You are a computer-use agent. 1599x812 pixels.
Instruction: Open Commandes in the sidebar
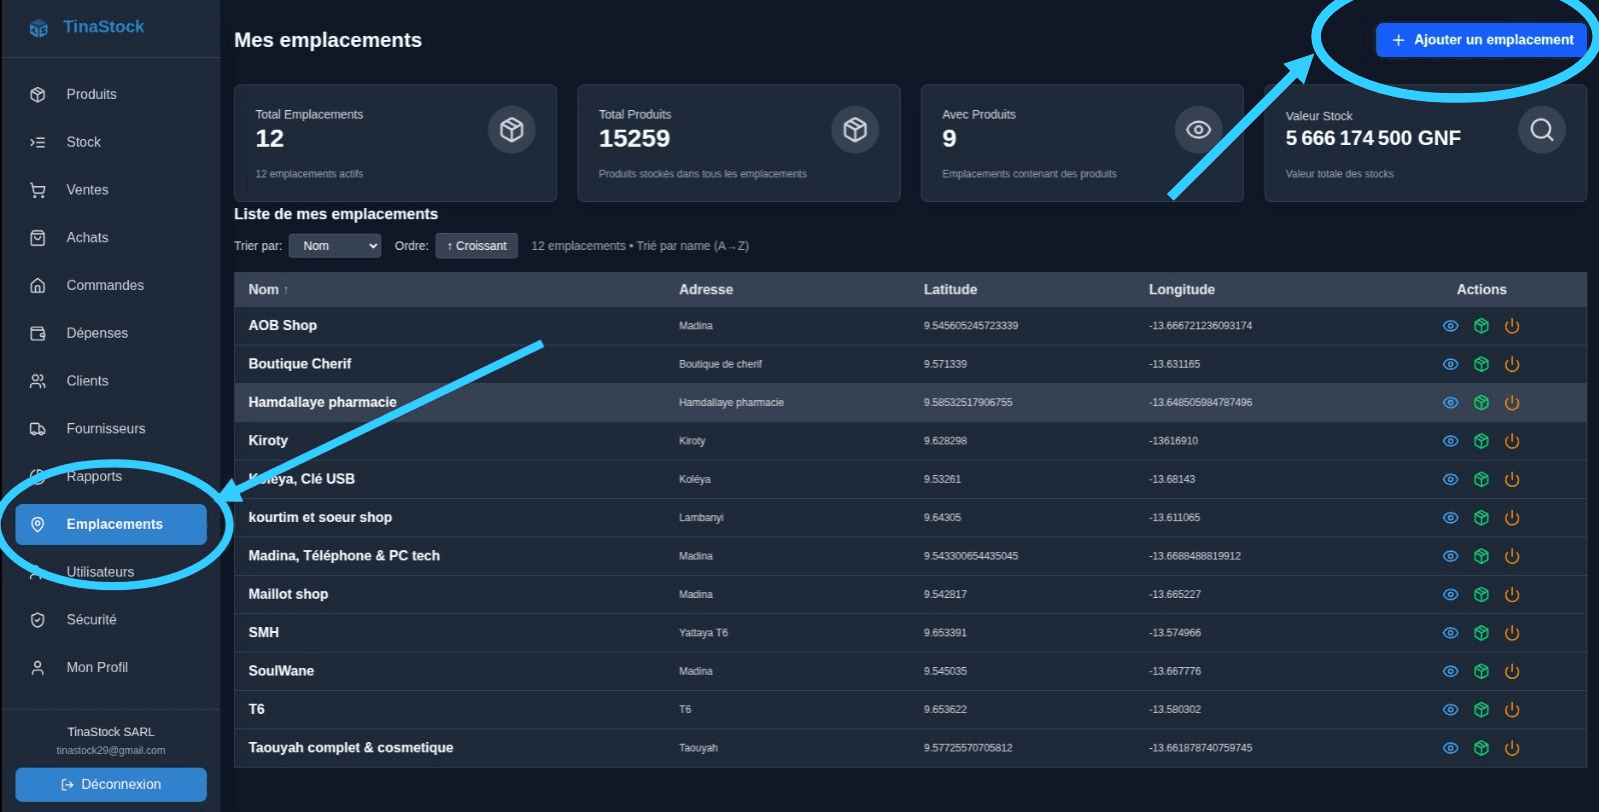(110, 285)
